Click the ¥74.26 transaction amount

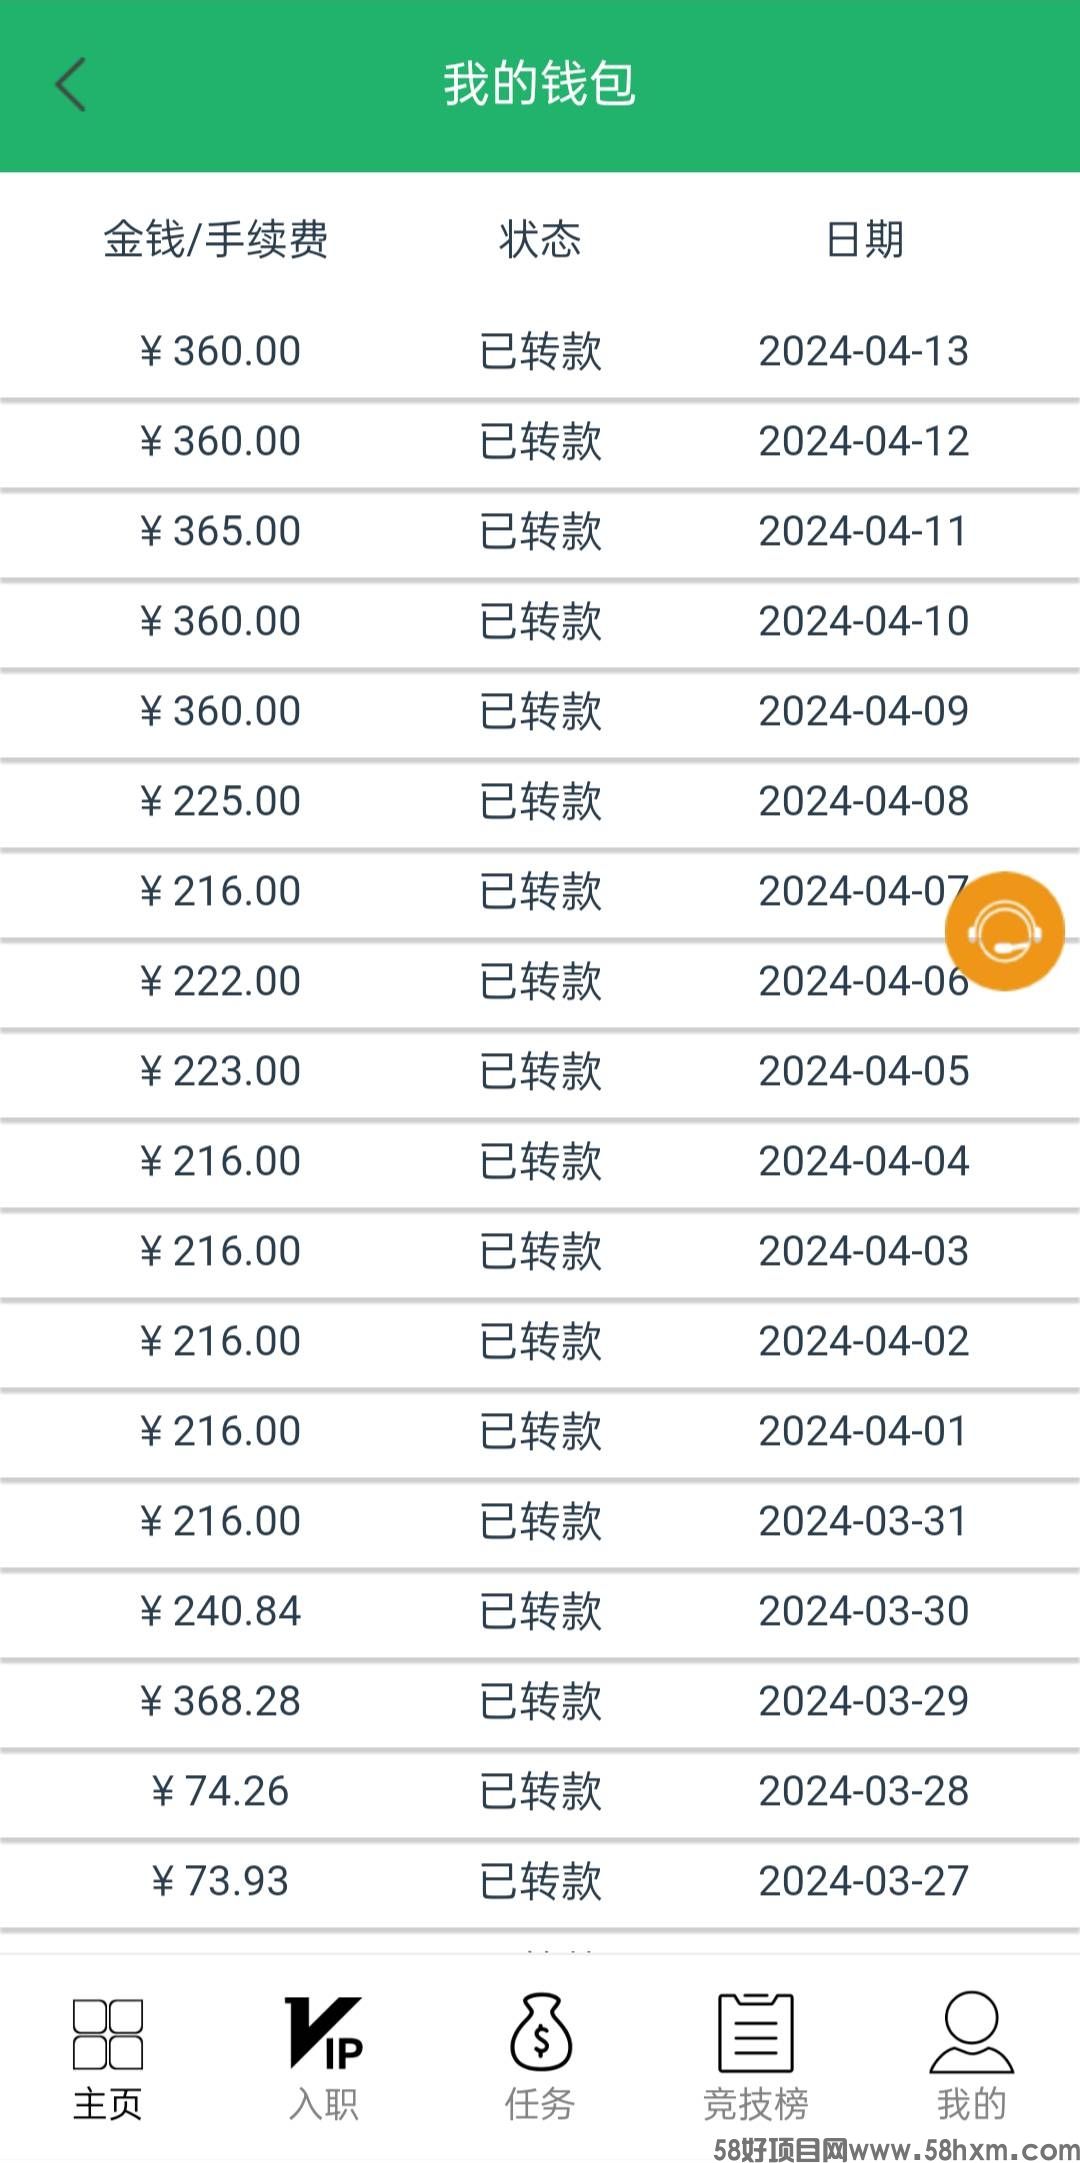(x=220, y=1791)
